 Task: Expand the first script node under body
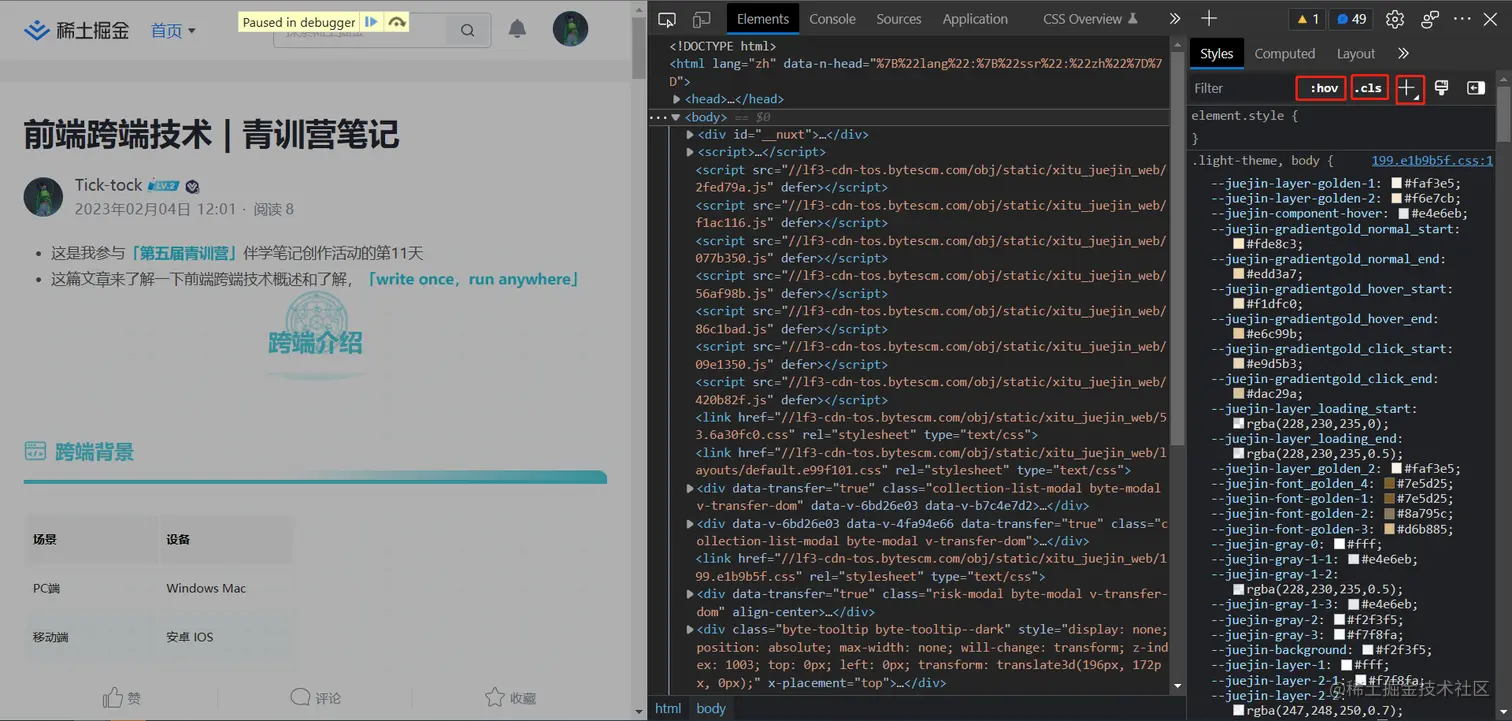pos(690,152)
